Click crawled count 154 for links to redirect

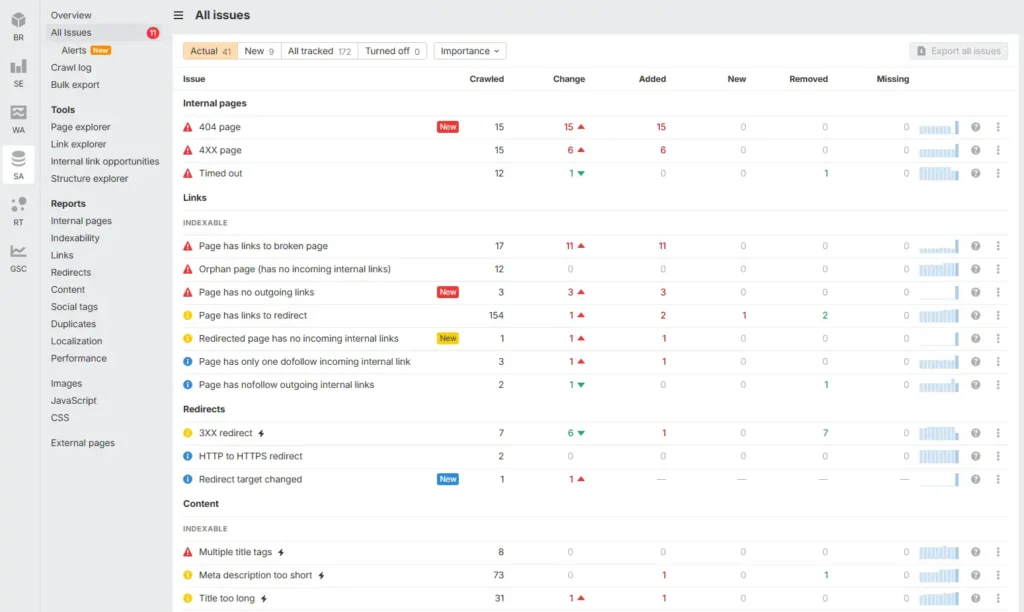pos(496,315)
